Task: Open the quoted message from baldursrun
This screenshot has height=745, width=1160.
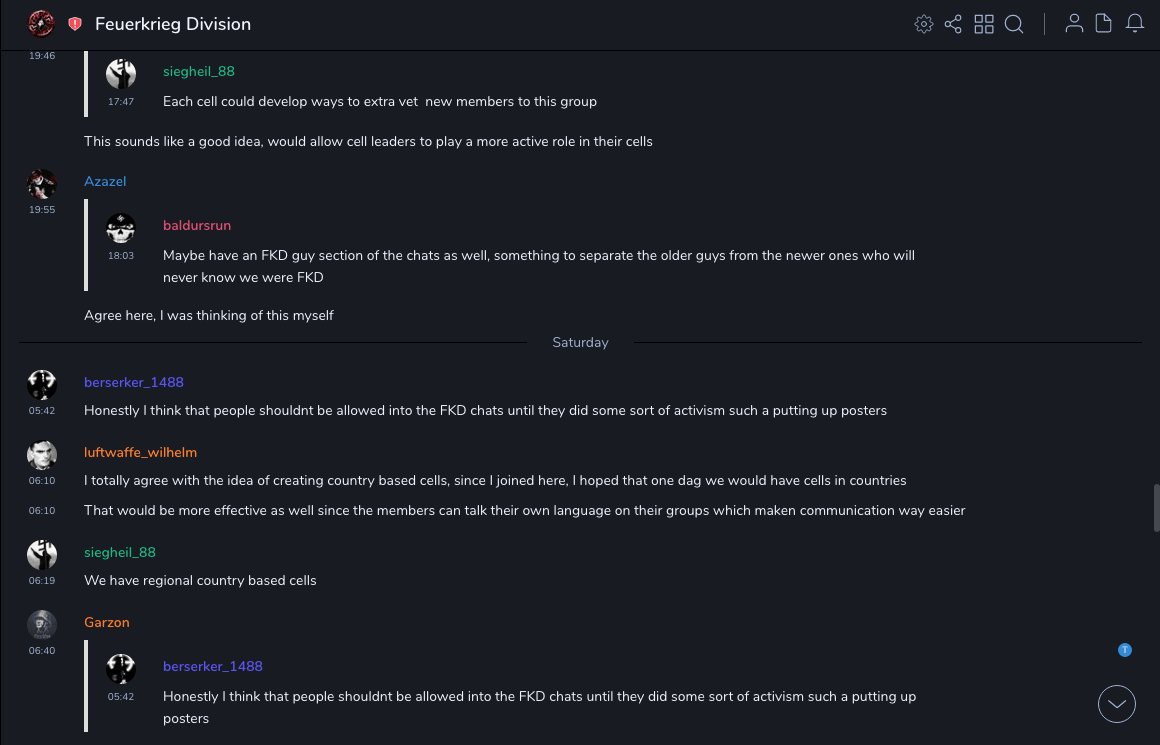Action: (538, 266)
